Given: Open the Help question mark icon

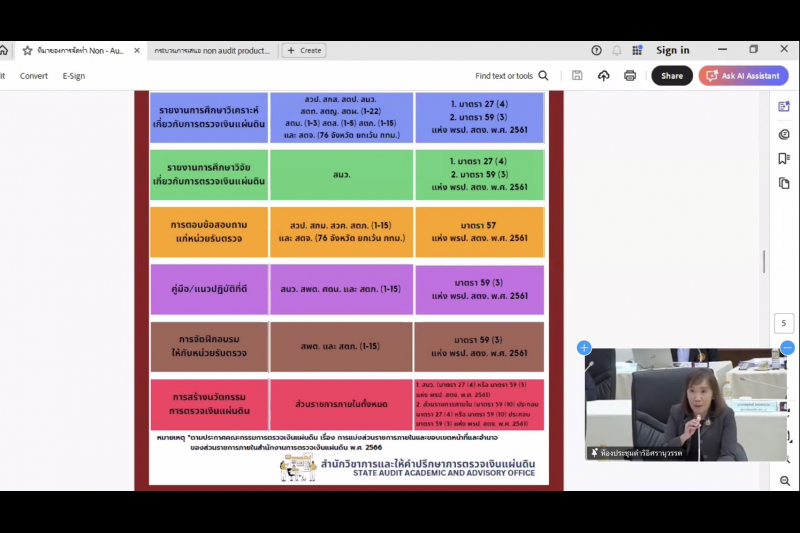Looking at the screenshot, I should click(x=597, y=50).
